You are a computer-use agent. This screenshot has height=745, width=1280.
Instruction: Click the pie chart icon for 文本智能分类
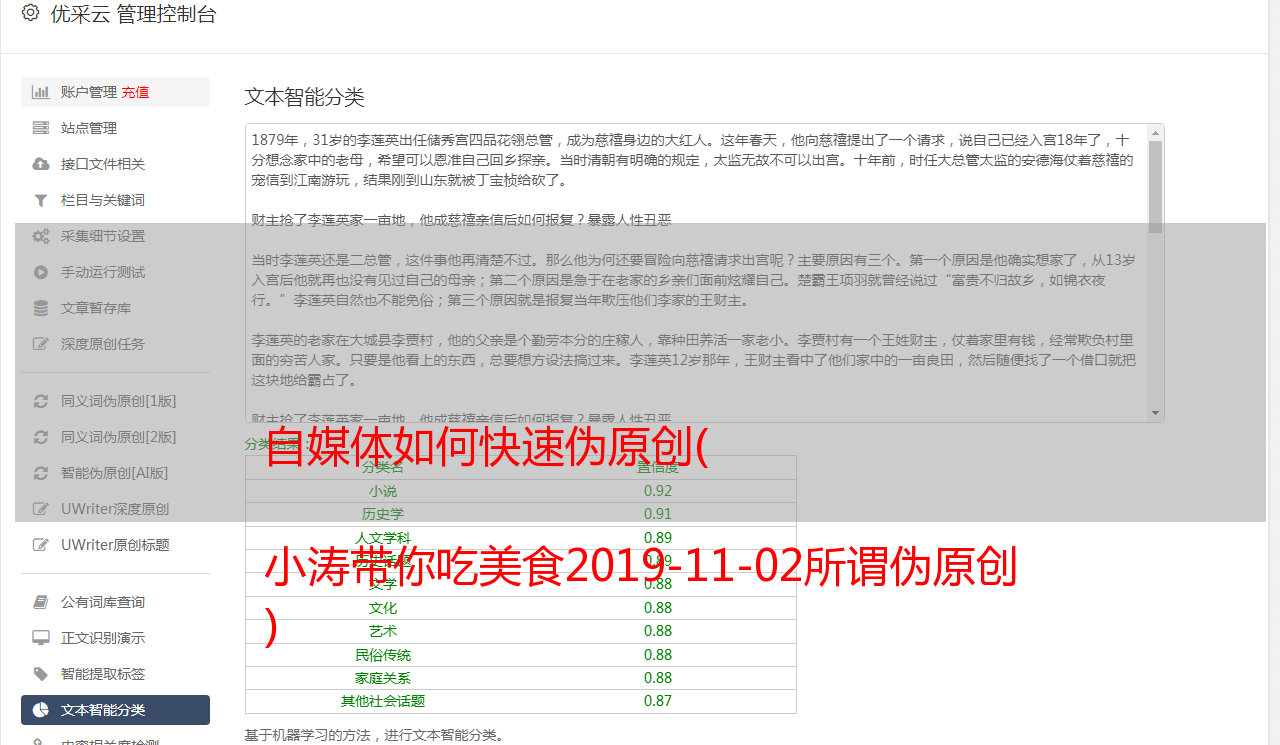[41, 710]
